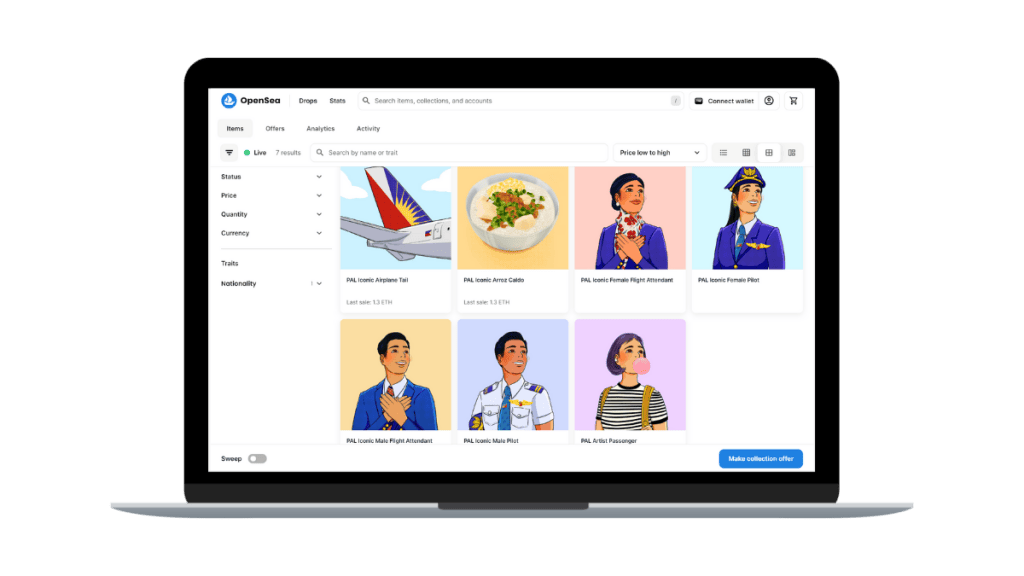Click PAL Iconic Male Flight Attendant title

click(389, 441)
